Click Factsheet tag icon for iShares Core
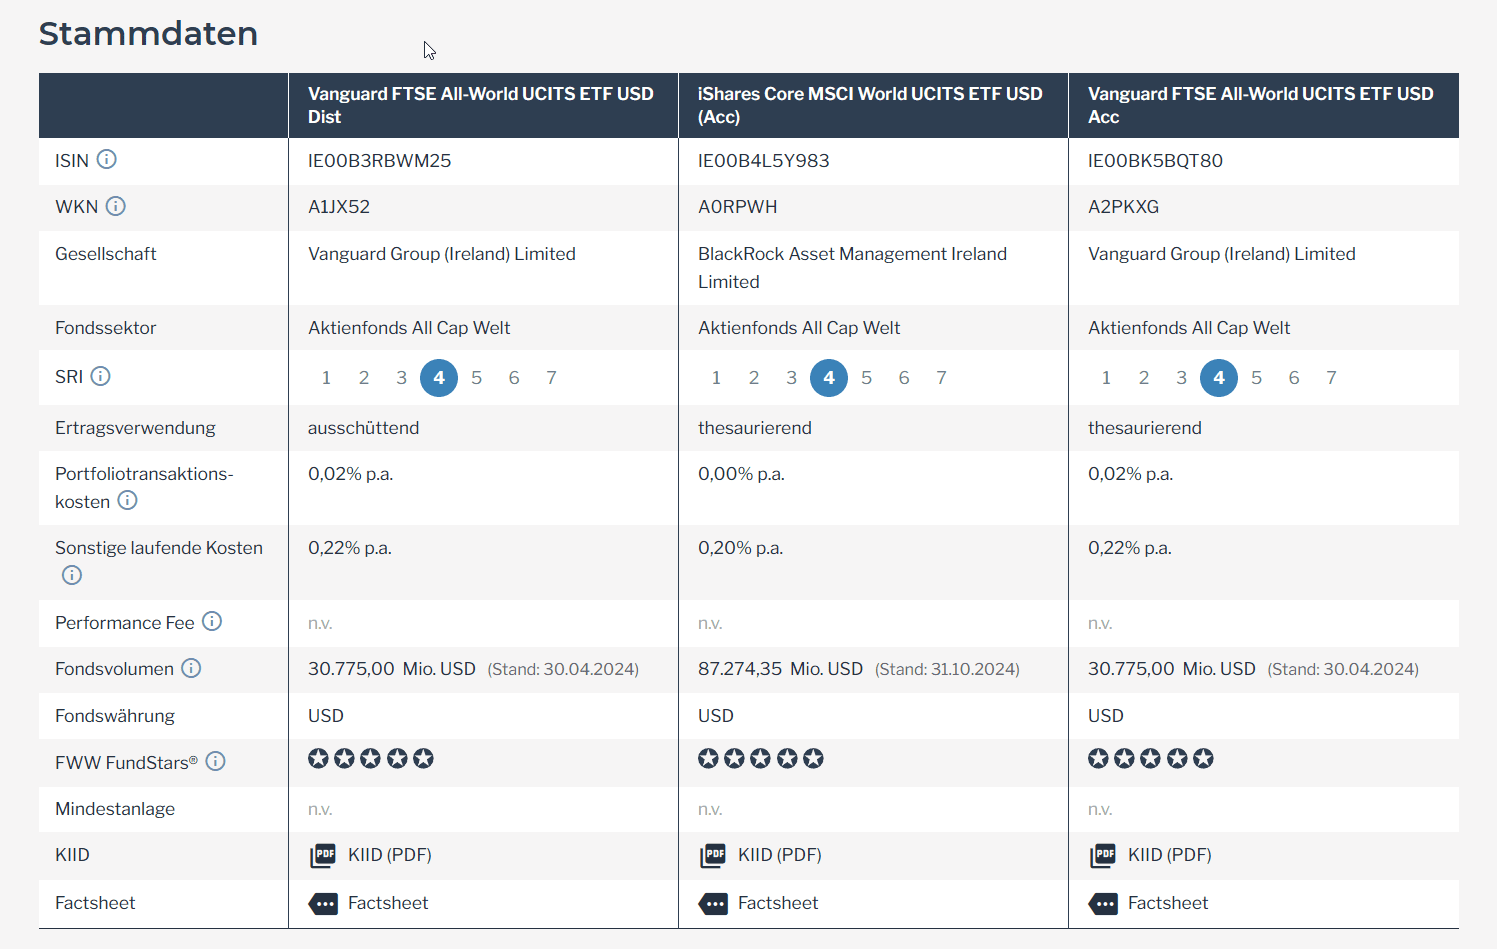The height and width of the screenshot is (949, 1497). click(713, 904)
